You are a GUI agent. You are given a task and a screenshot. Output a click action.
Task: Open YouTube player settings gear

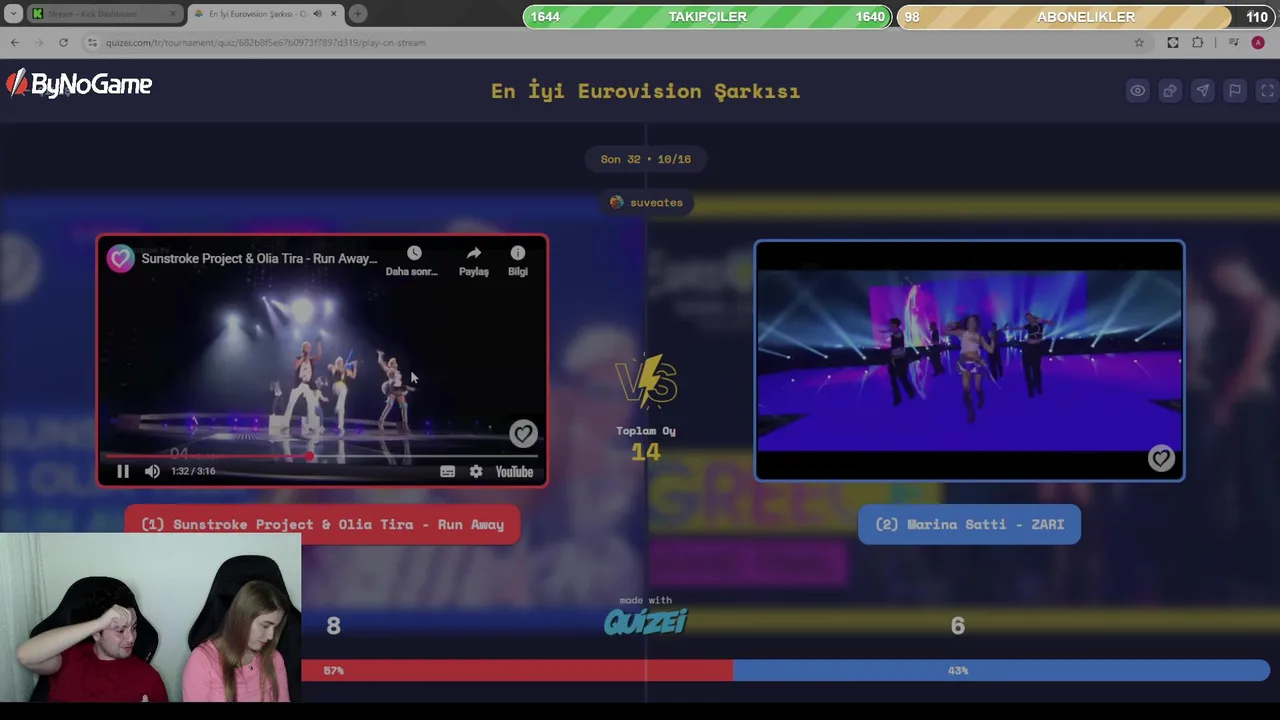click(x=476, y=471)
